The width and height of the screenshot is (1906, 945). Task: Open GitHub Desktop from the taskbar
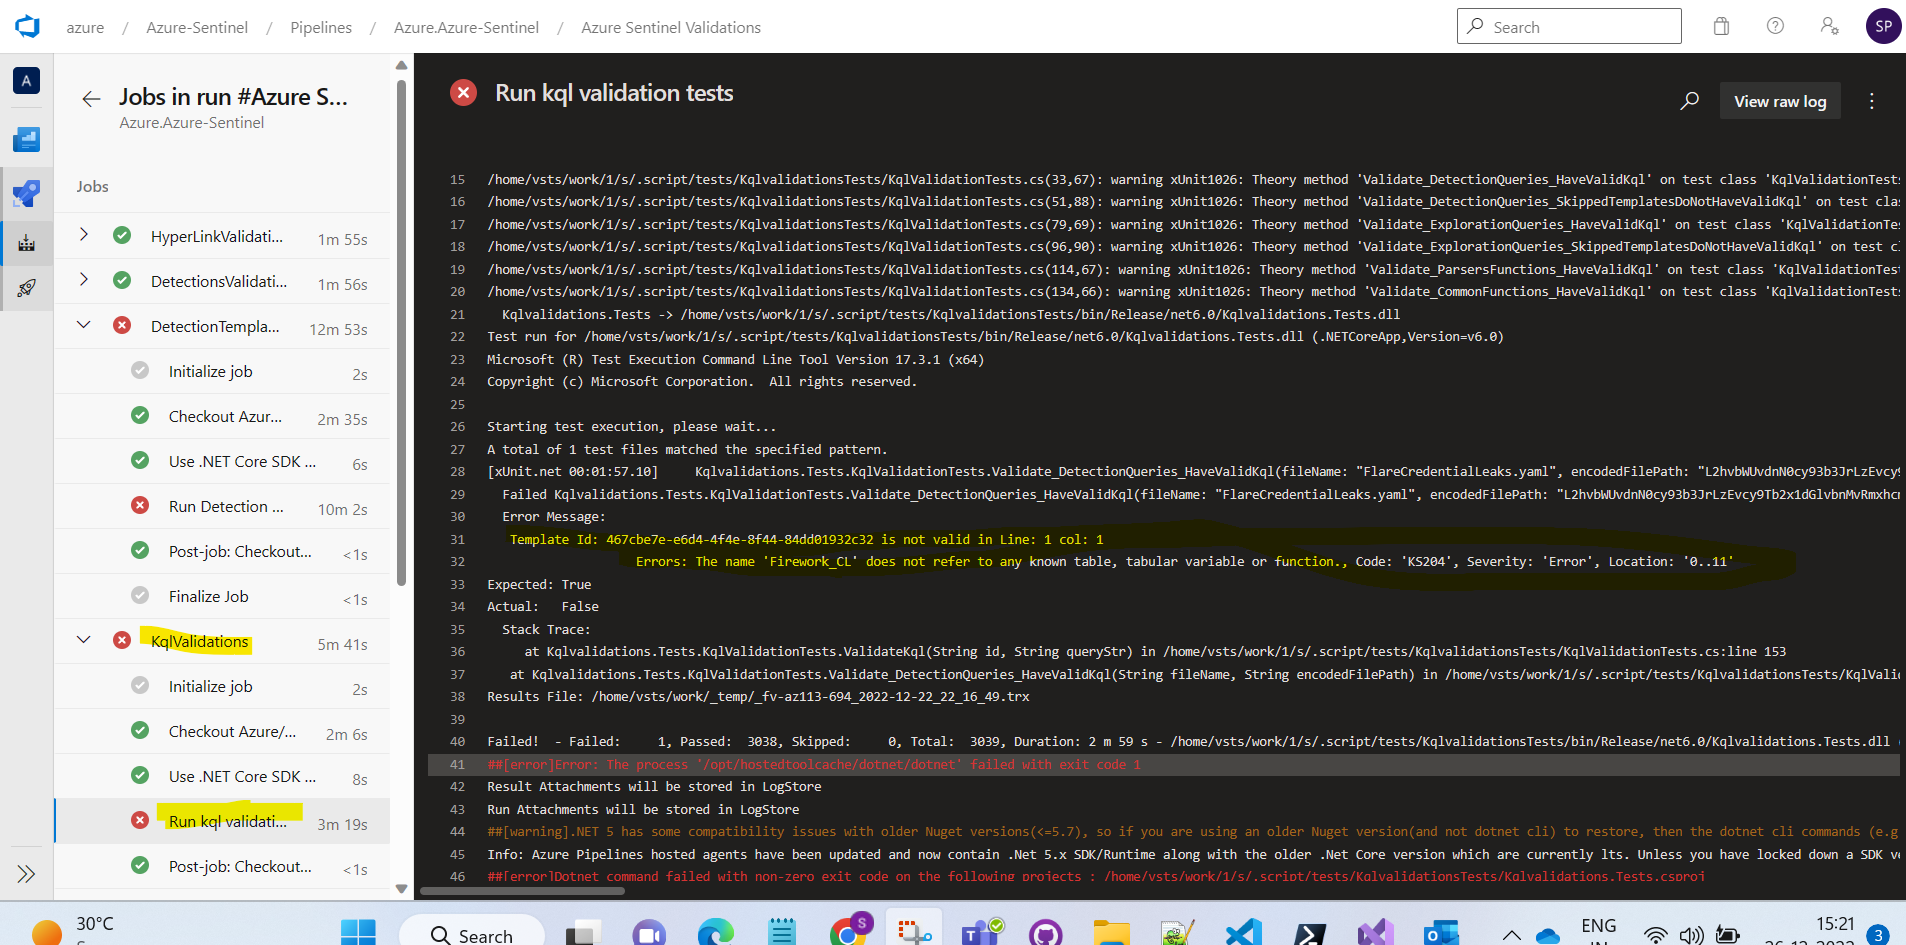[x=1045, y=934]
